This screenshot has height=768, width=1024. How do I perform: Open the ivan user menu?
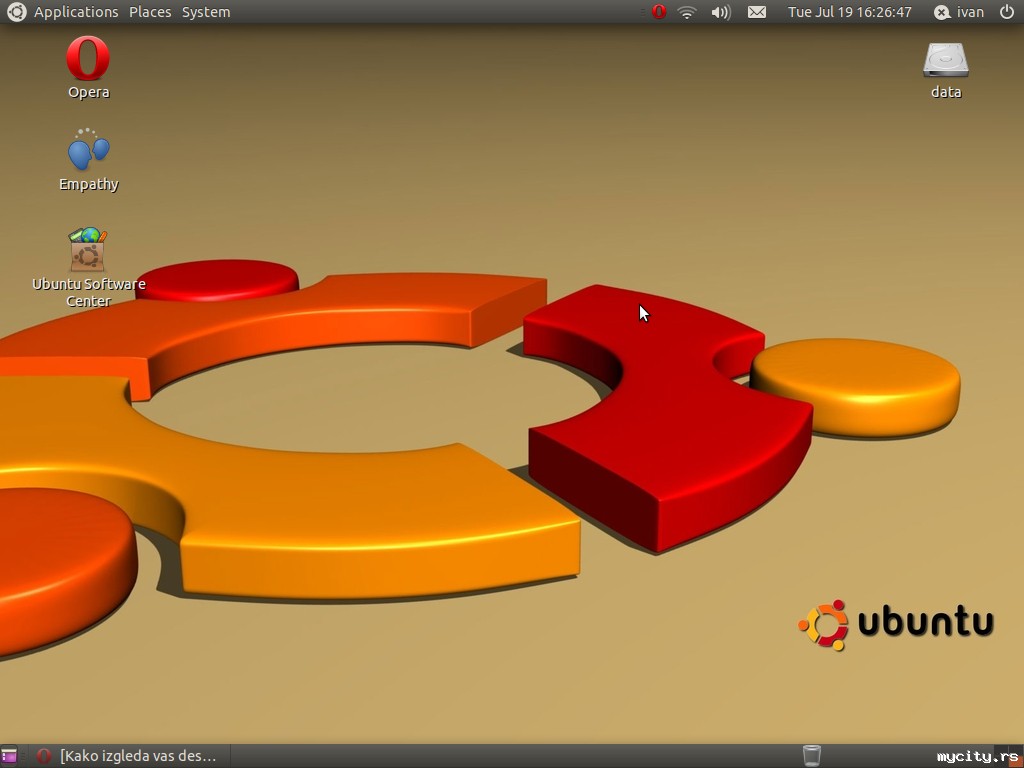(959, 12)
